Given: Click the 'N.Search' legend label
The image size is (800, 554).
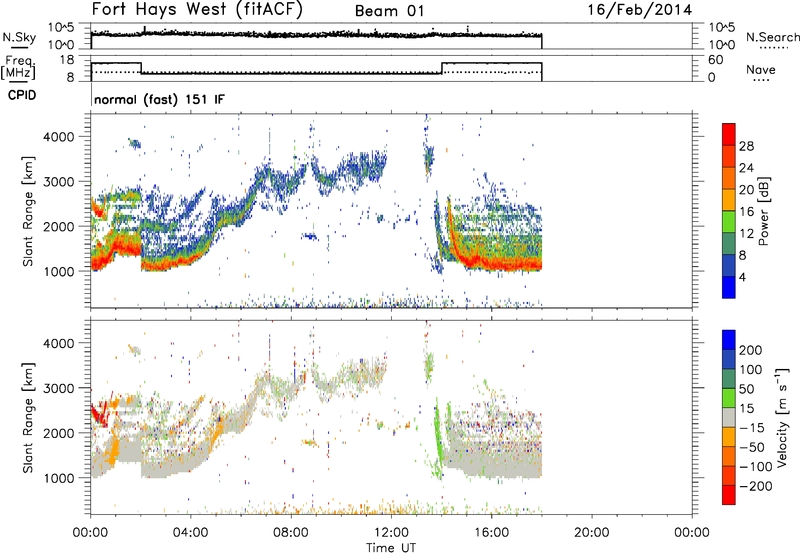Looking at the screenshot, I should 772,37.
